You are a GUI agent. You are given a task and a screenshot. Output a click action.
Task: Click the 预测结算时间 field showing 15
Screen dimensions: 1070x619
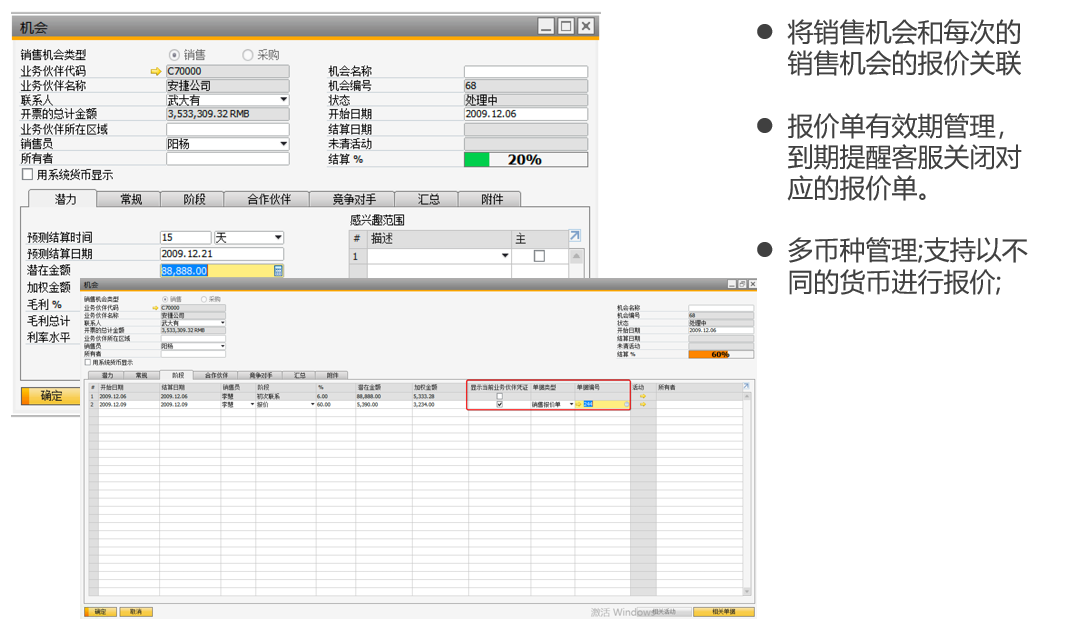185,237
